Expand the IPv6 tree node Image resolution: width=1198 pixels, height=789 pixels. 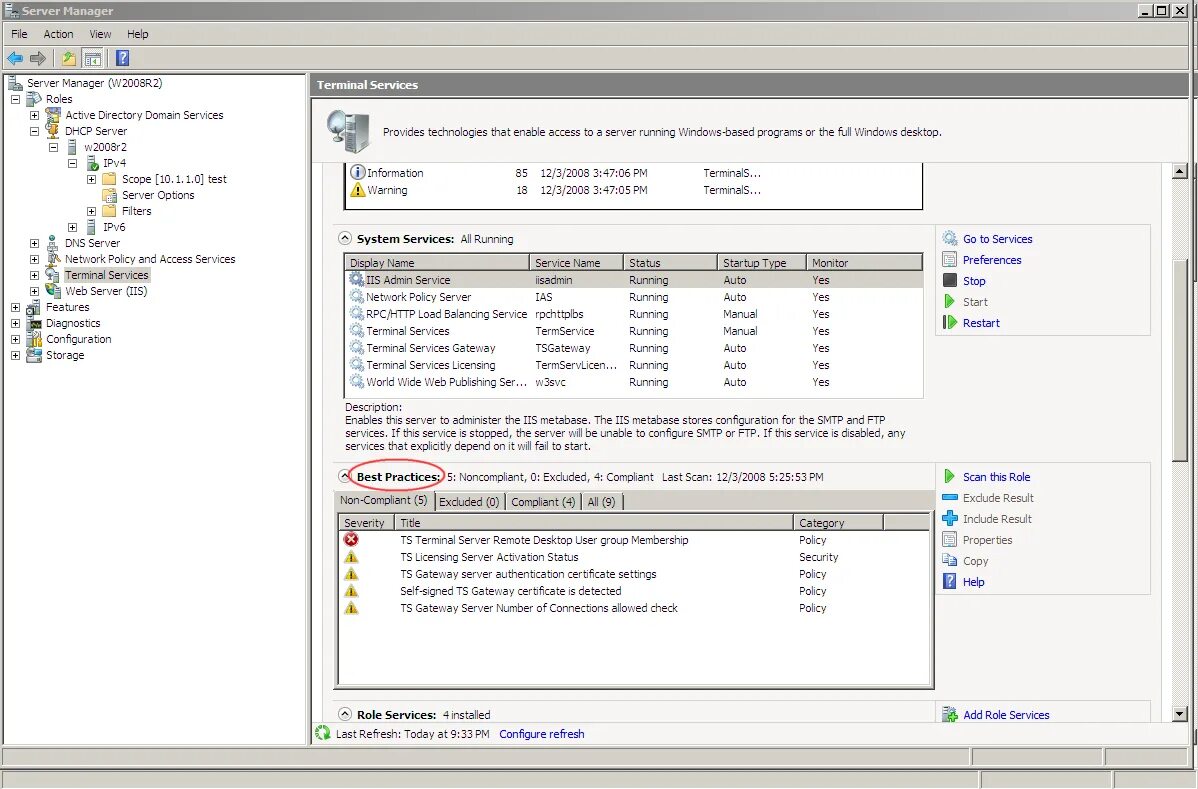tap(73, 228)
